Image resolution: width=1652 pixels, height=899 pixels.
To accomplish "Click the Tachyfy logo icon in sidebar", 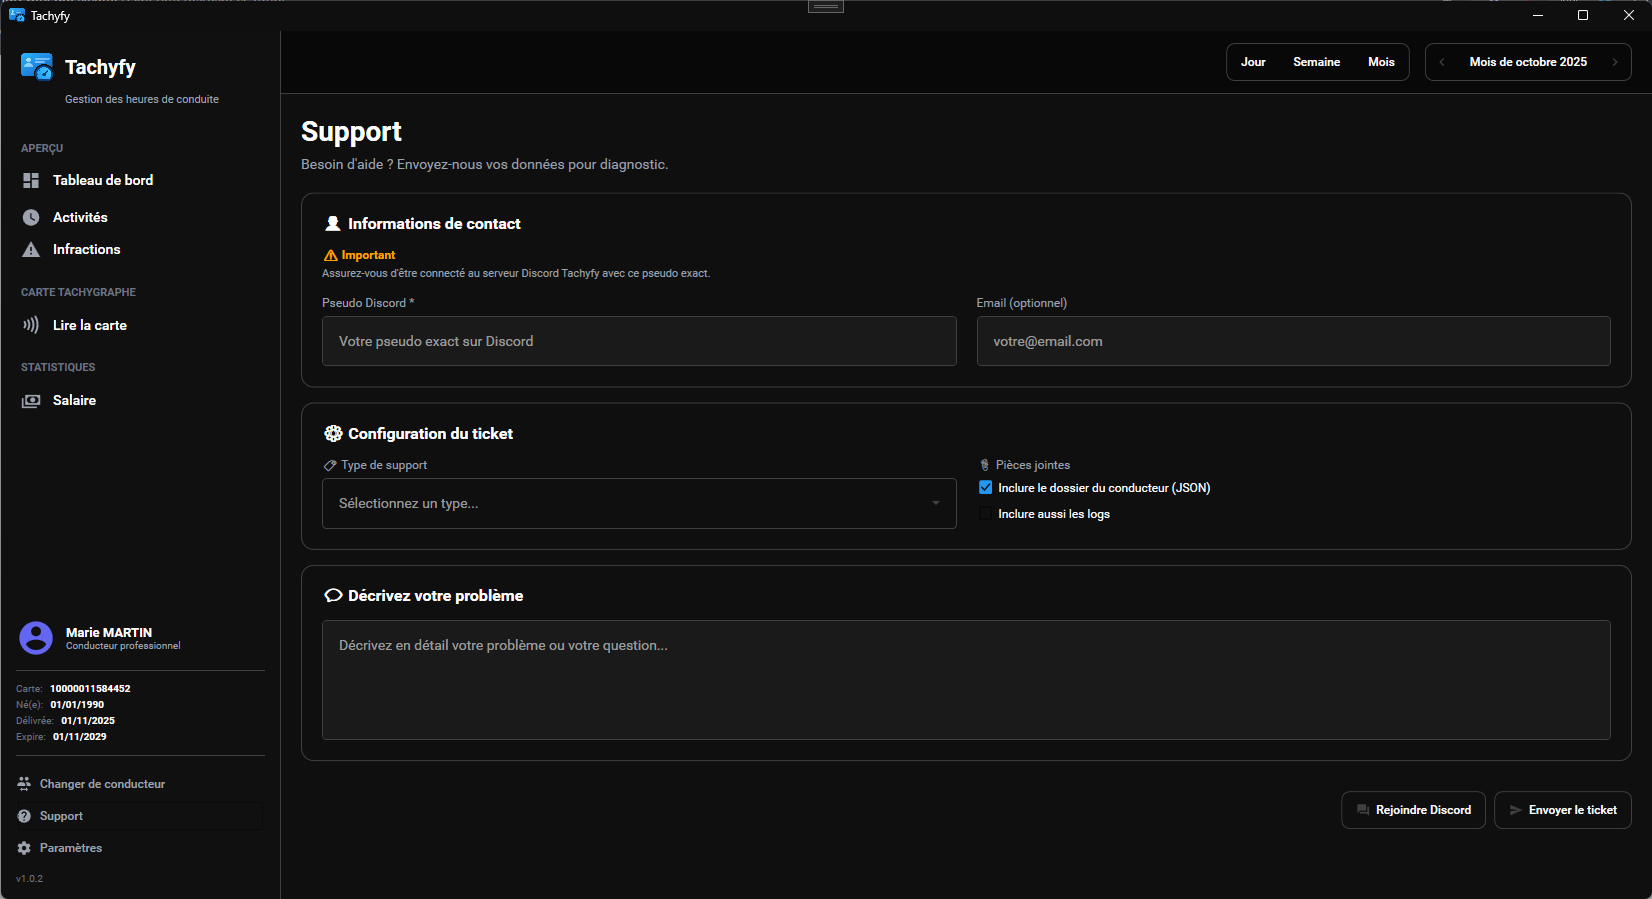I will point(36,67).
